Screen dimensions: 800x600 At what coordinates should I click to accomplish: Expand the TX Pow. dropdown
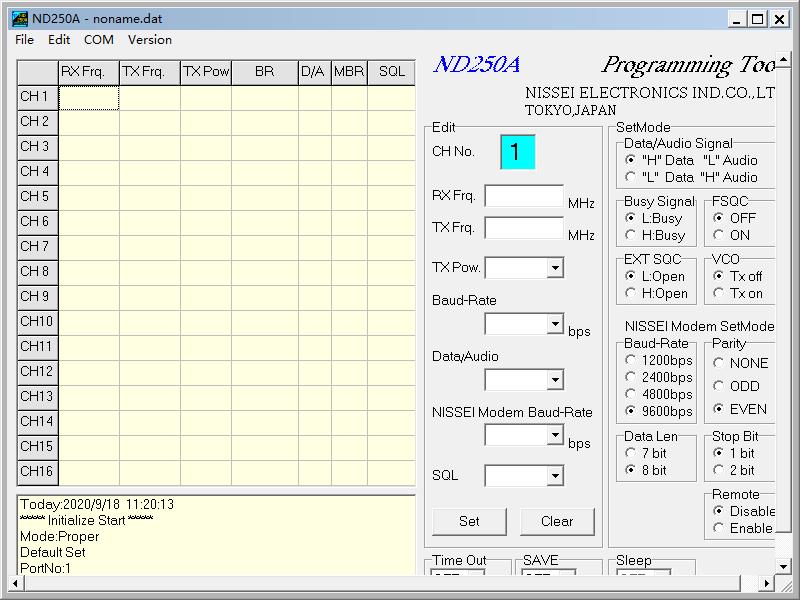(x=555, y=268)
